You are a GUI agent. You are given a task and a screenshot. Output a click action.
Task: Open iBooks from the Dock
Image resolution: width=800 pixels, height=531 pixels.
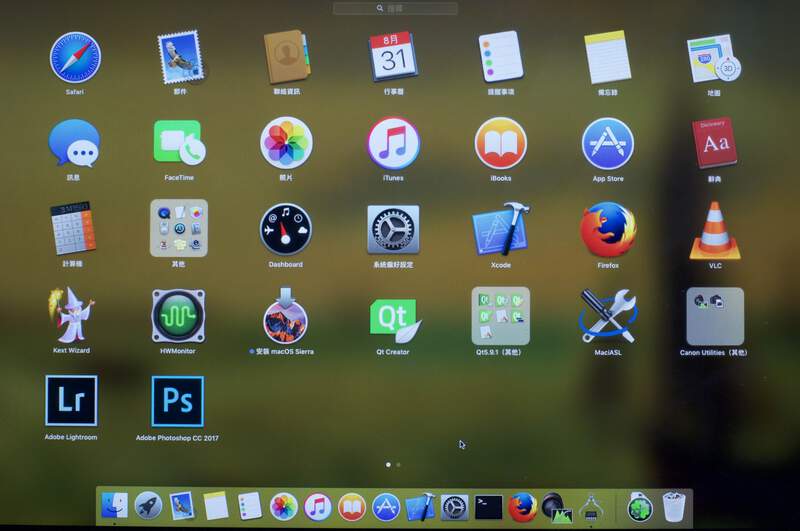(352, 507)
